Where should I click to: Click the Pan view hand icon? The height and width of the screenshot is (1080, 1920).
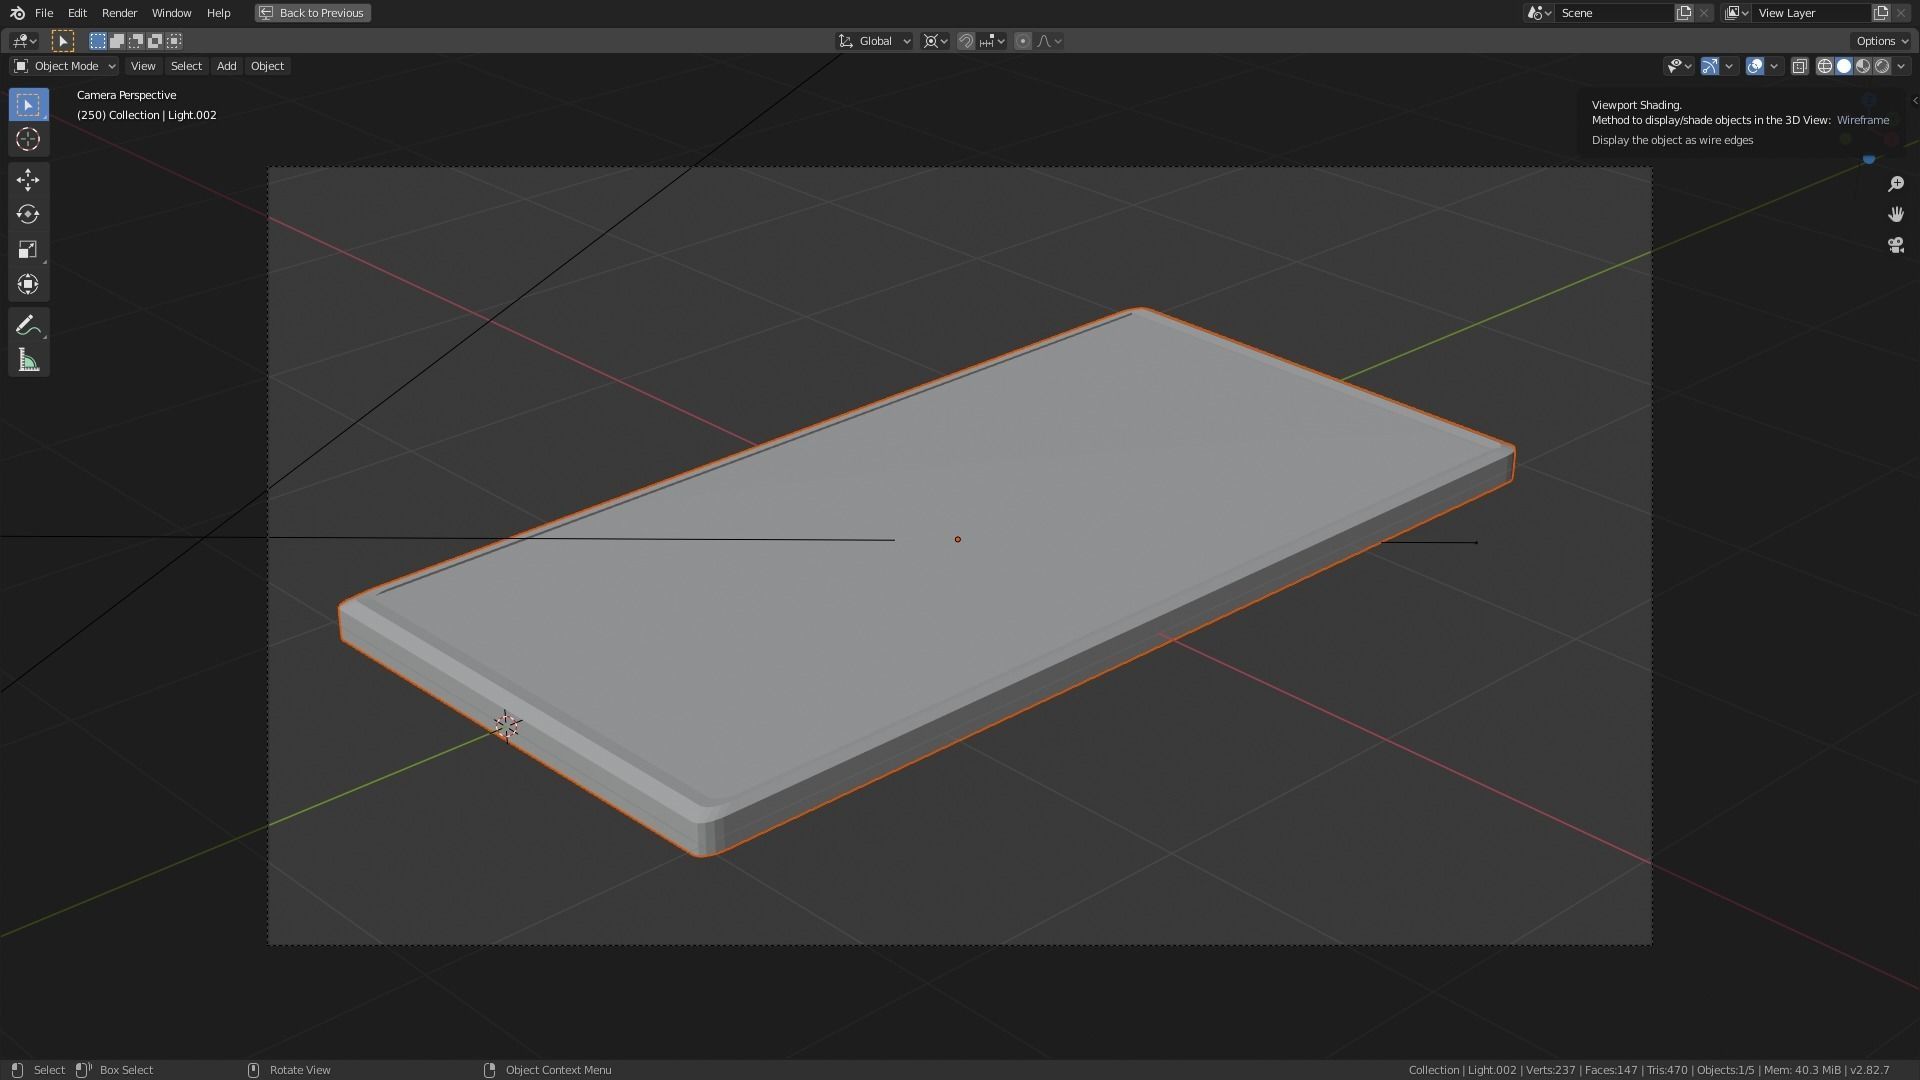pos(1895,214)
